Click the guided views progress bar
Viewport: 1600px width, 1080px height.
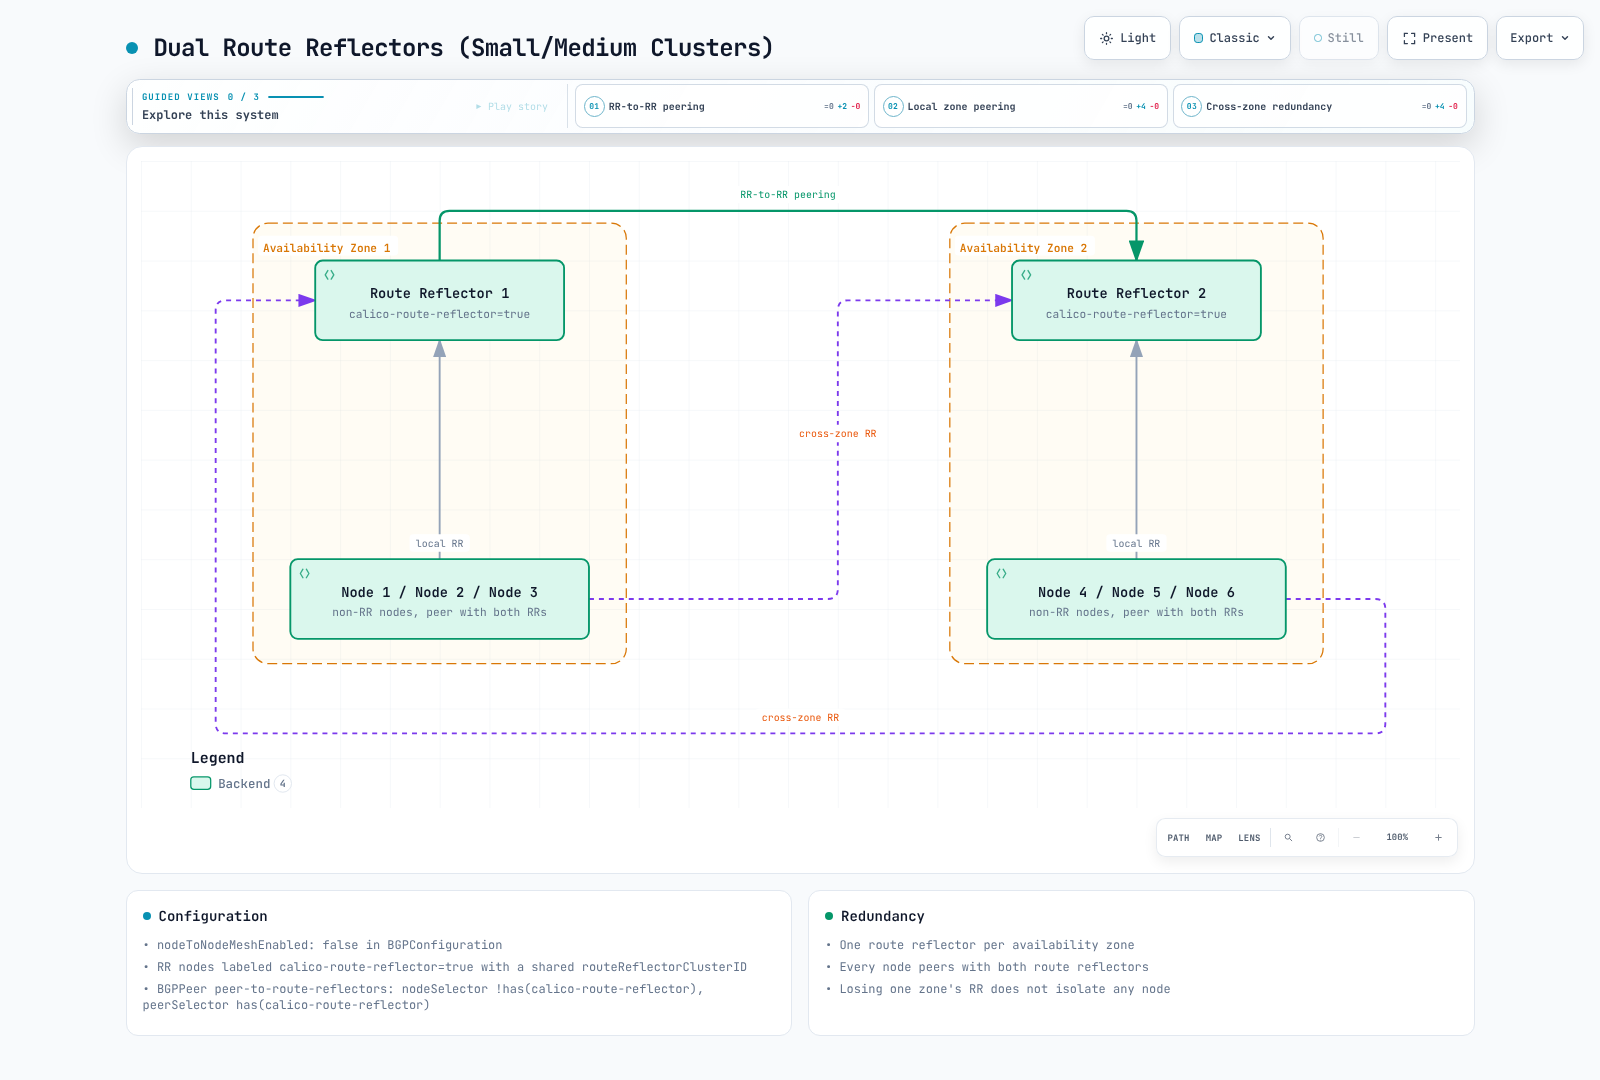pyautogui.click(x=296, y=97)
